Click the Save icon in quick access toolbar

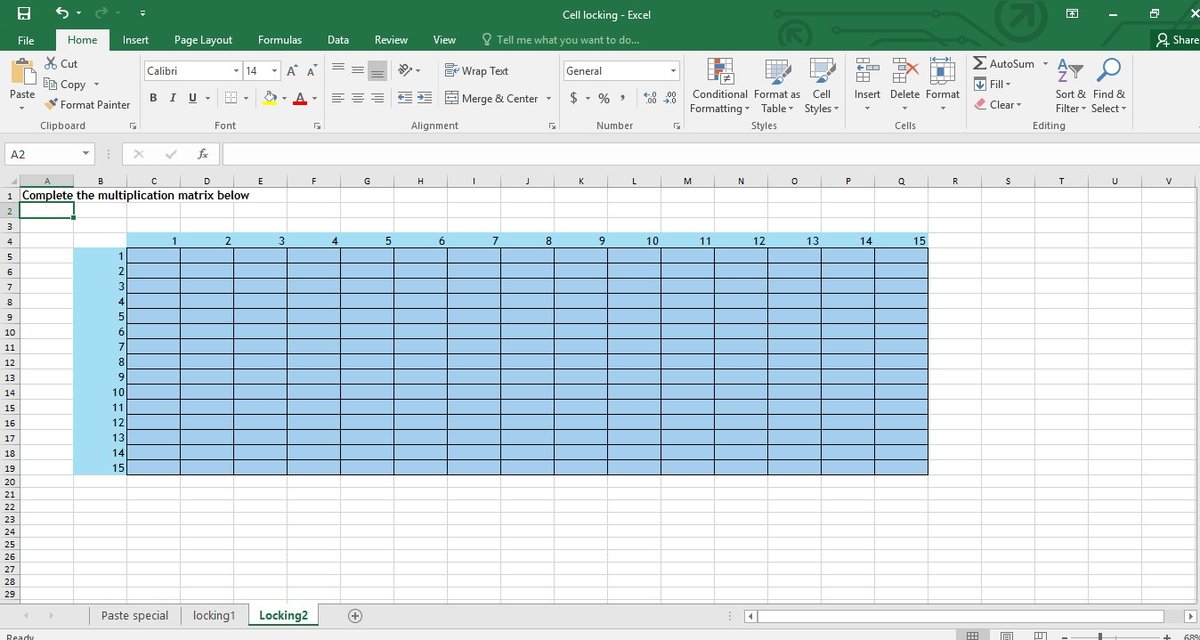point(23,14)
